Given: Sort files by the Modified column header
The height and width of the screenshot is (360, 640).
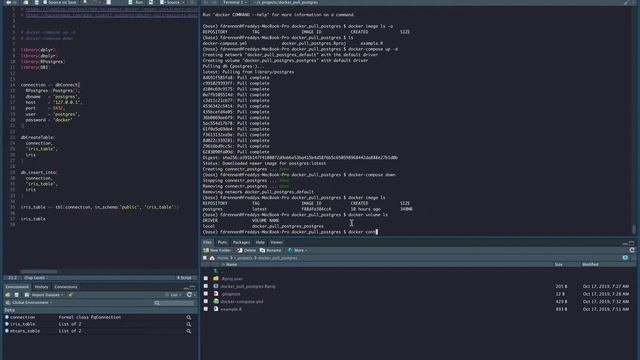Looking at the screenshot, I should click(x=590, y=264).
